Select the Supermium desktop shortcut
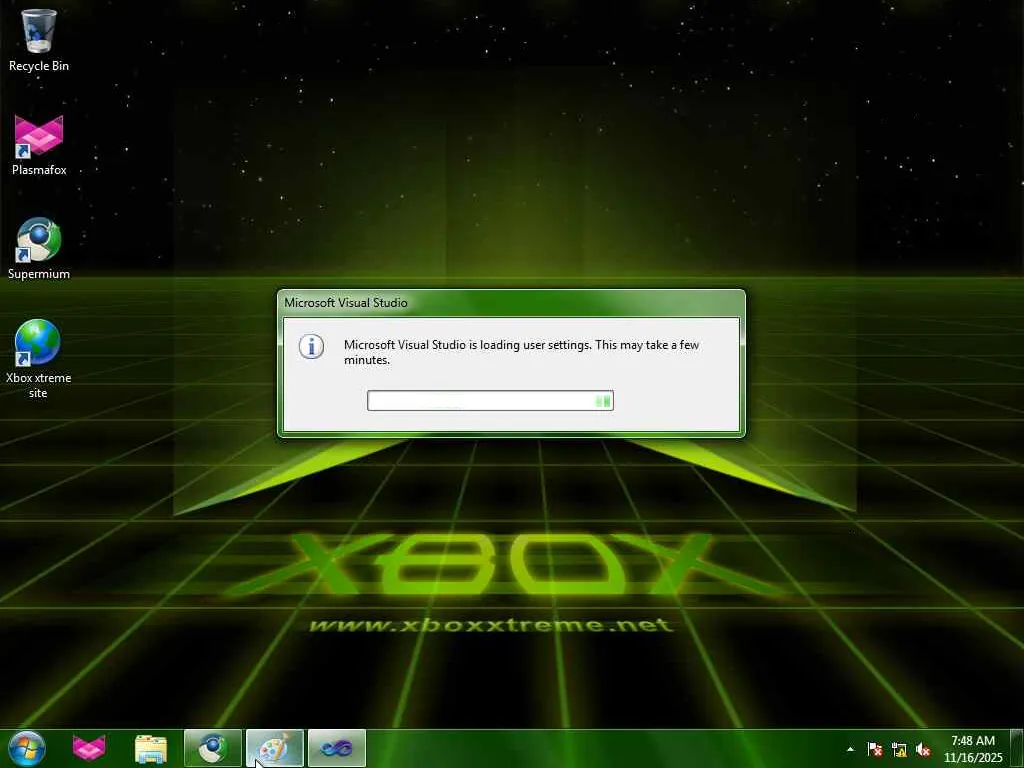This screenshot has height=768, width=1024. (x=39, y=249)
